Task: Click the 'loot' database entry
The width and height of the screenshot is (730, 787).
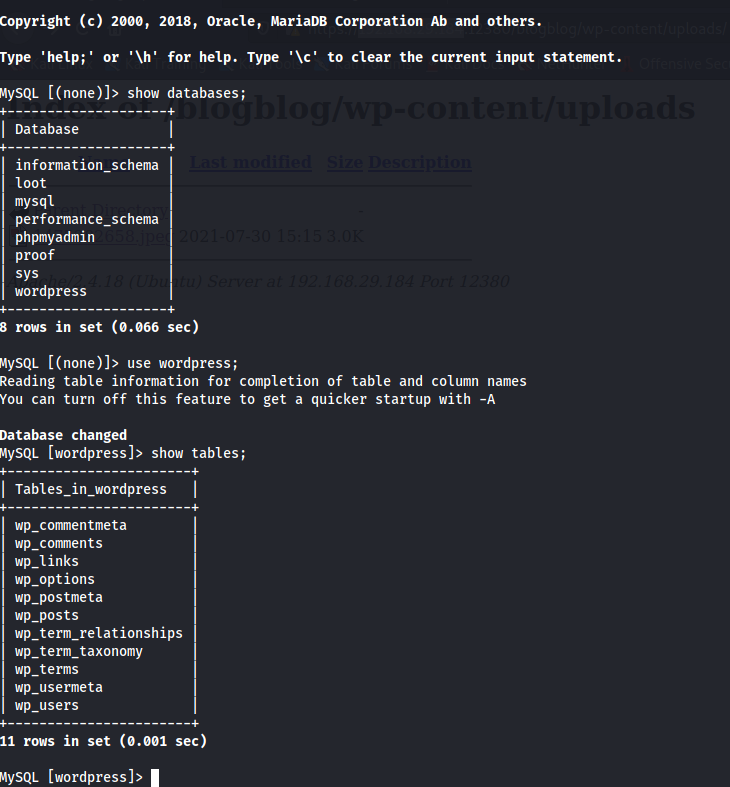Action: (x=31, y=183)
